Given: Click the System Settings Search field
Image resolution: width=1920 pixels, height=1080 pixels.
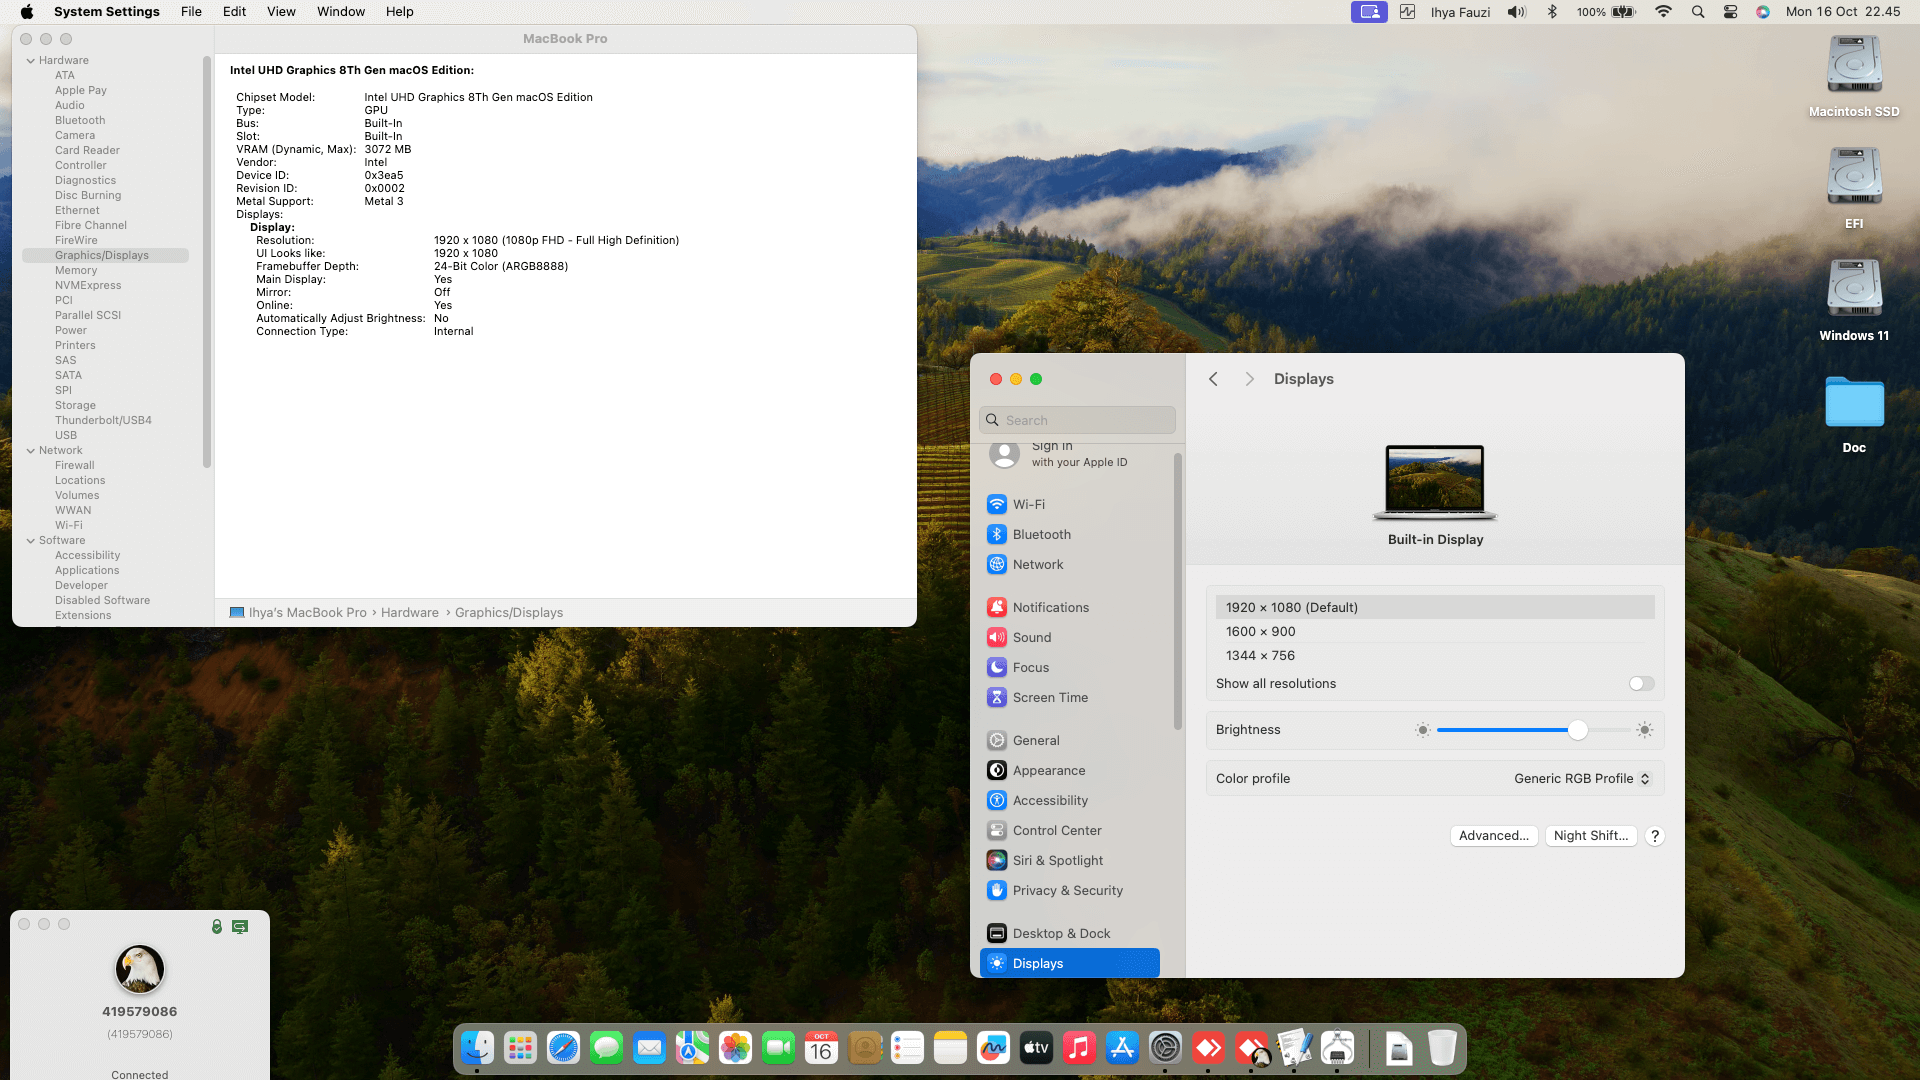Looking at the screenshot, I should [x=1077, y=420].
